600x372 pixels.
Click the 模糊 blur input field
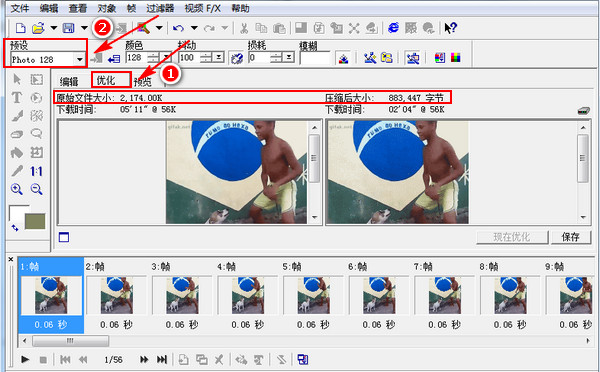click(315, 58)
